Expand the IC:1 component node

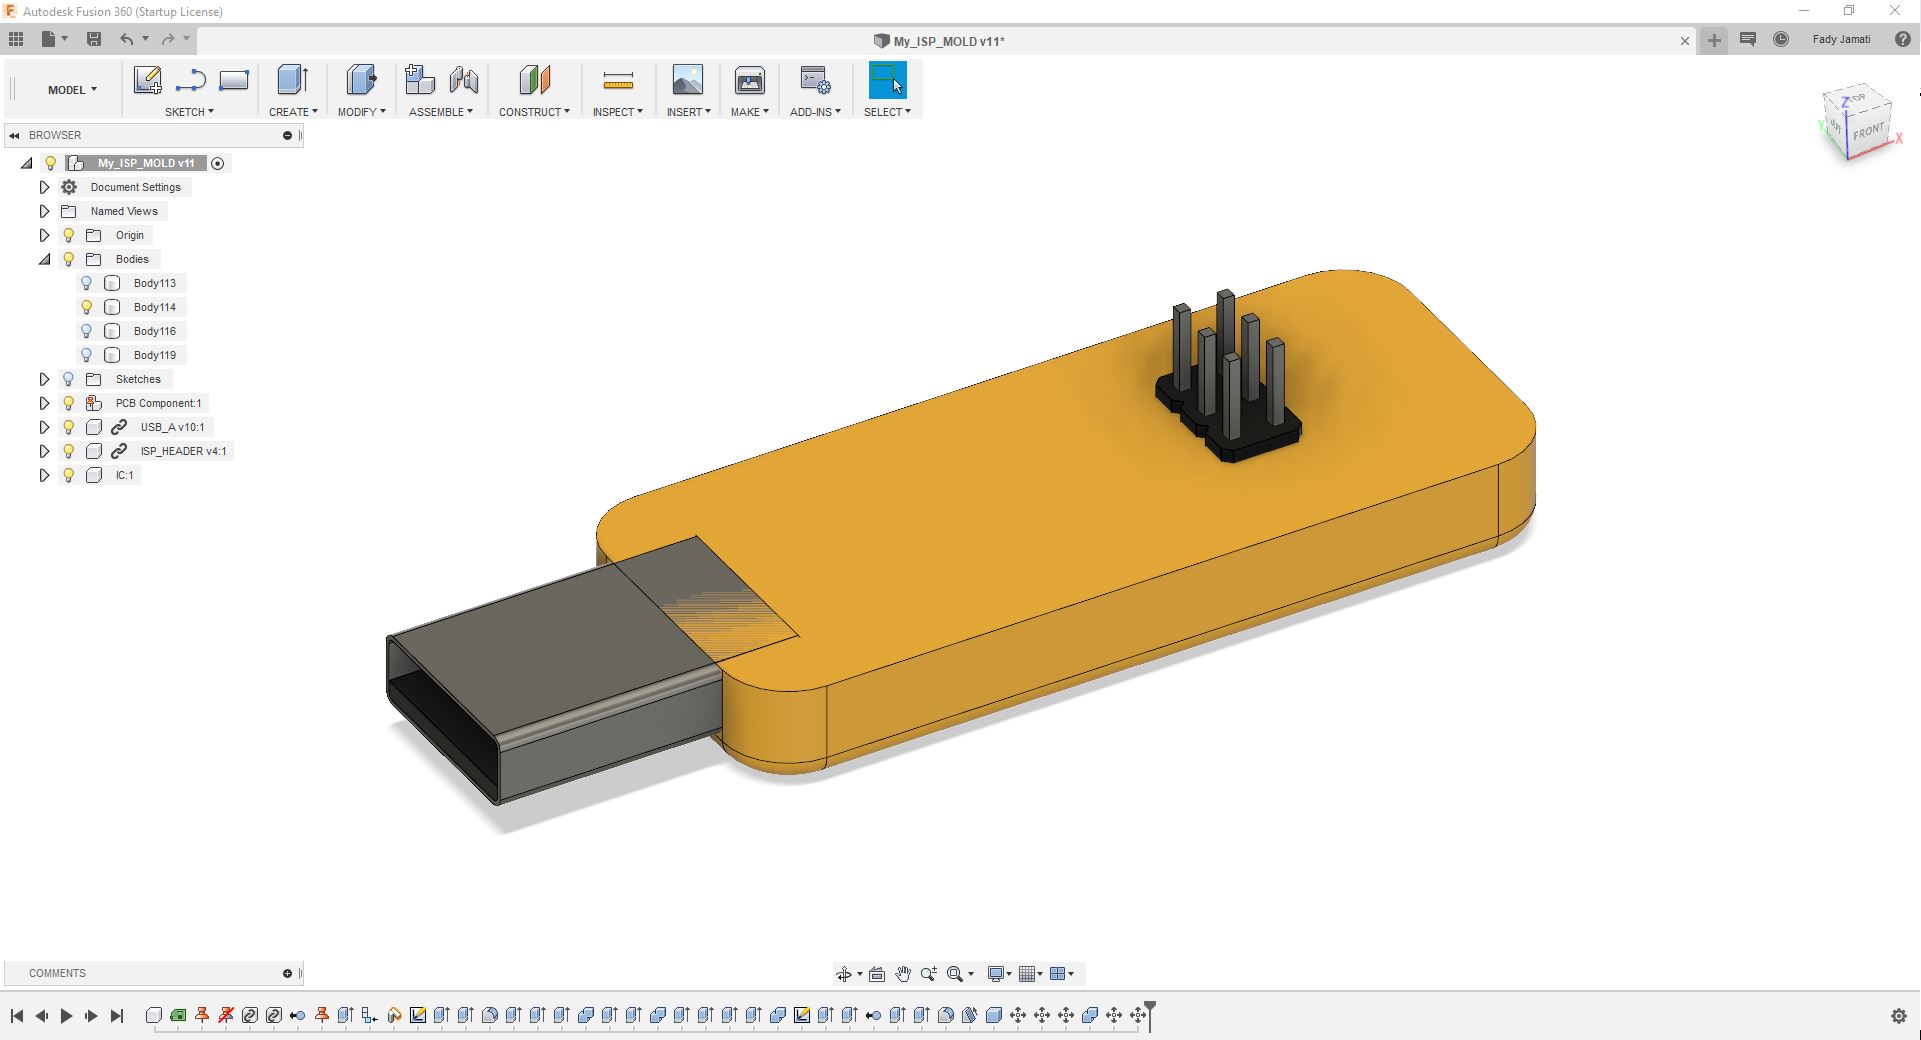(44, 475)
